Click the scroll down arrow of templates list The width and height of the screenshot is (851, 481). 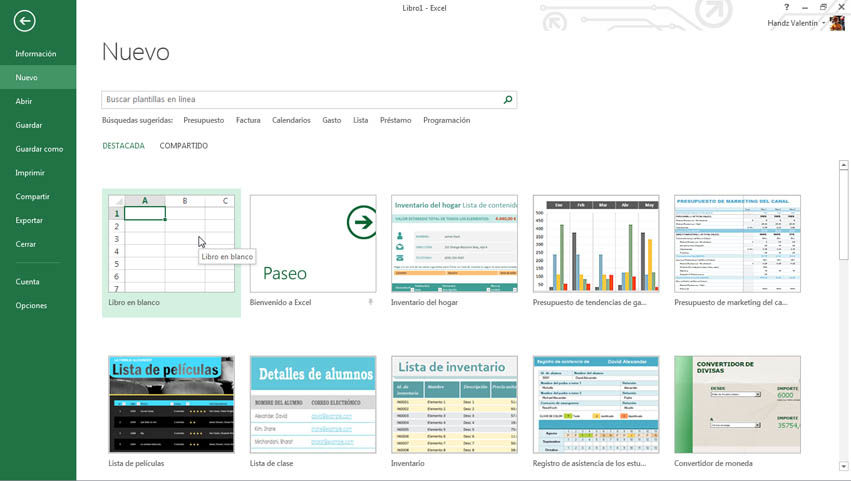click(x=843, y=466)
